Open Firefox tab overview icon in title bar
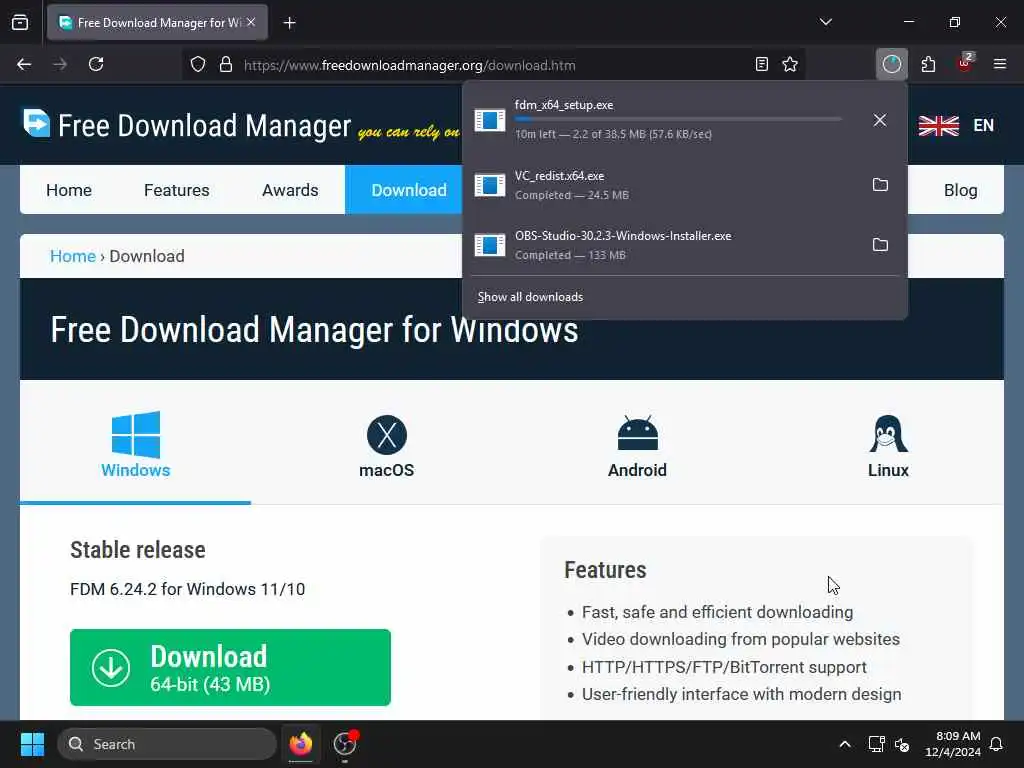Image resolution: width=1024 pixels, height=768 pixels. [x=20, y=23]
